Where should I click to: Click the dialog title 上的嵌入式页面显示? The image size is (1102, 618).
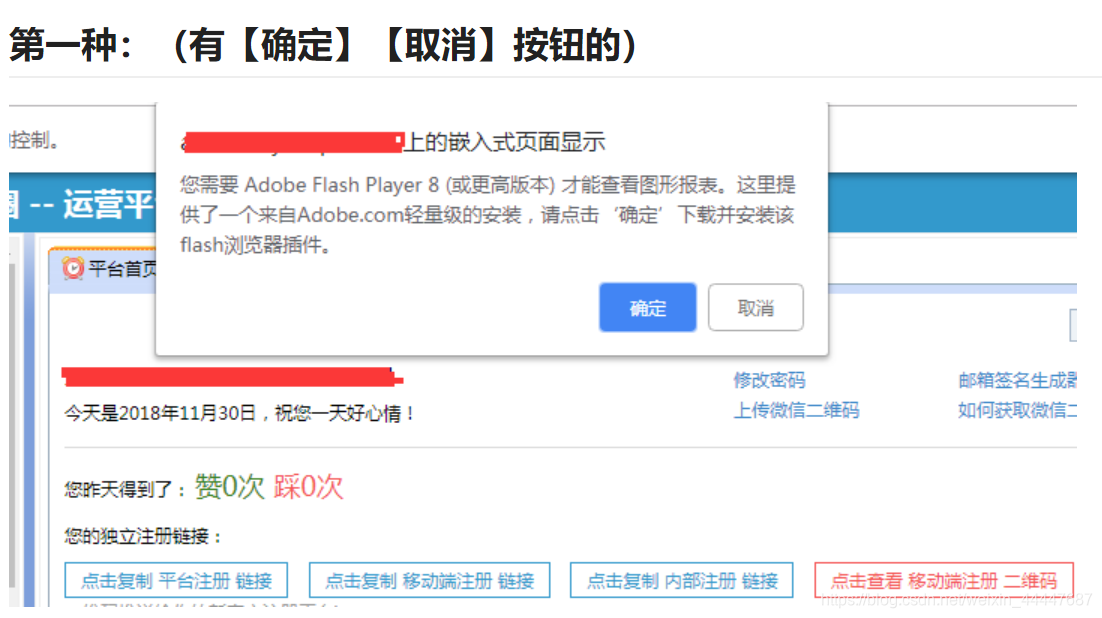(x=504, y=142)
